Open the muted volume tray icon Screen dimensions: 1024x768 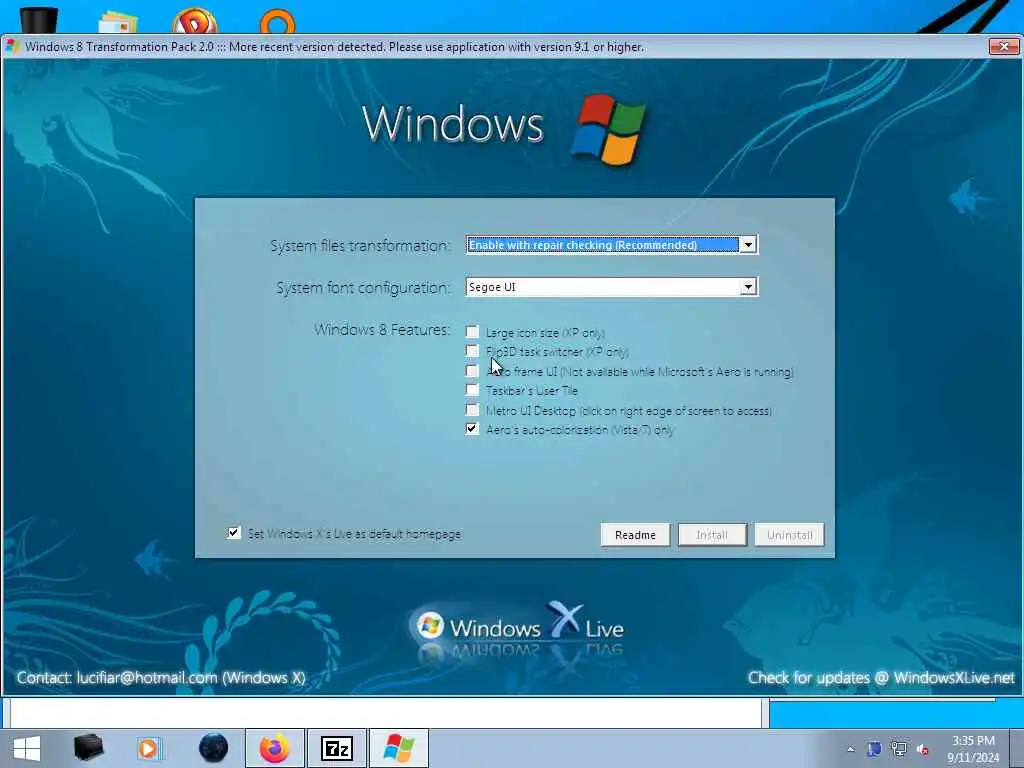[x=923, y=750]
